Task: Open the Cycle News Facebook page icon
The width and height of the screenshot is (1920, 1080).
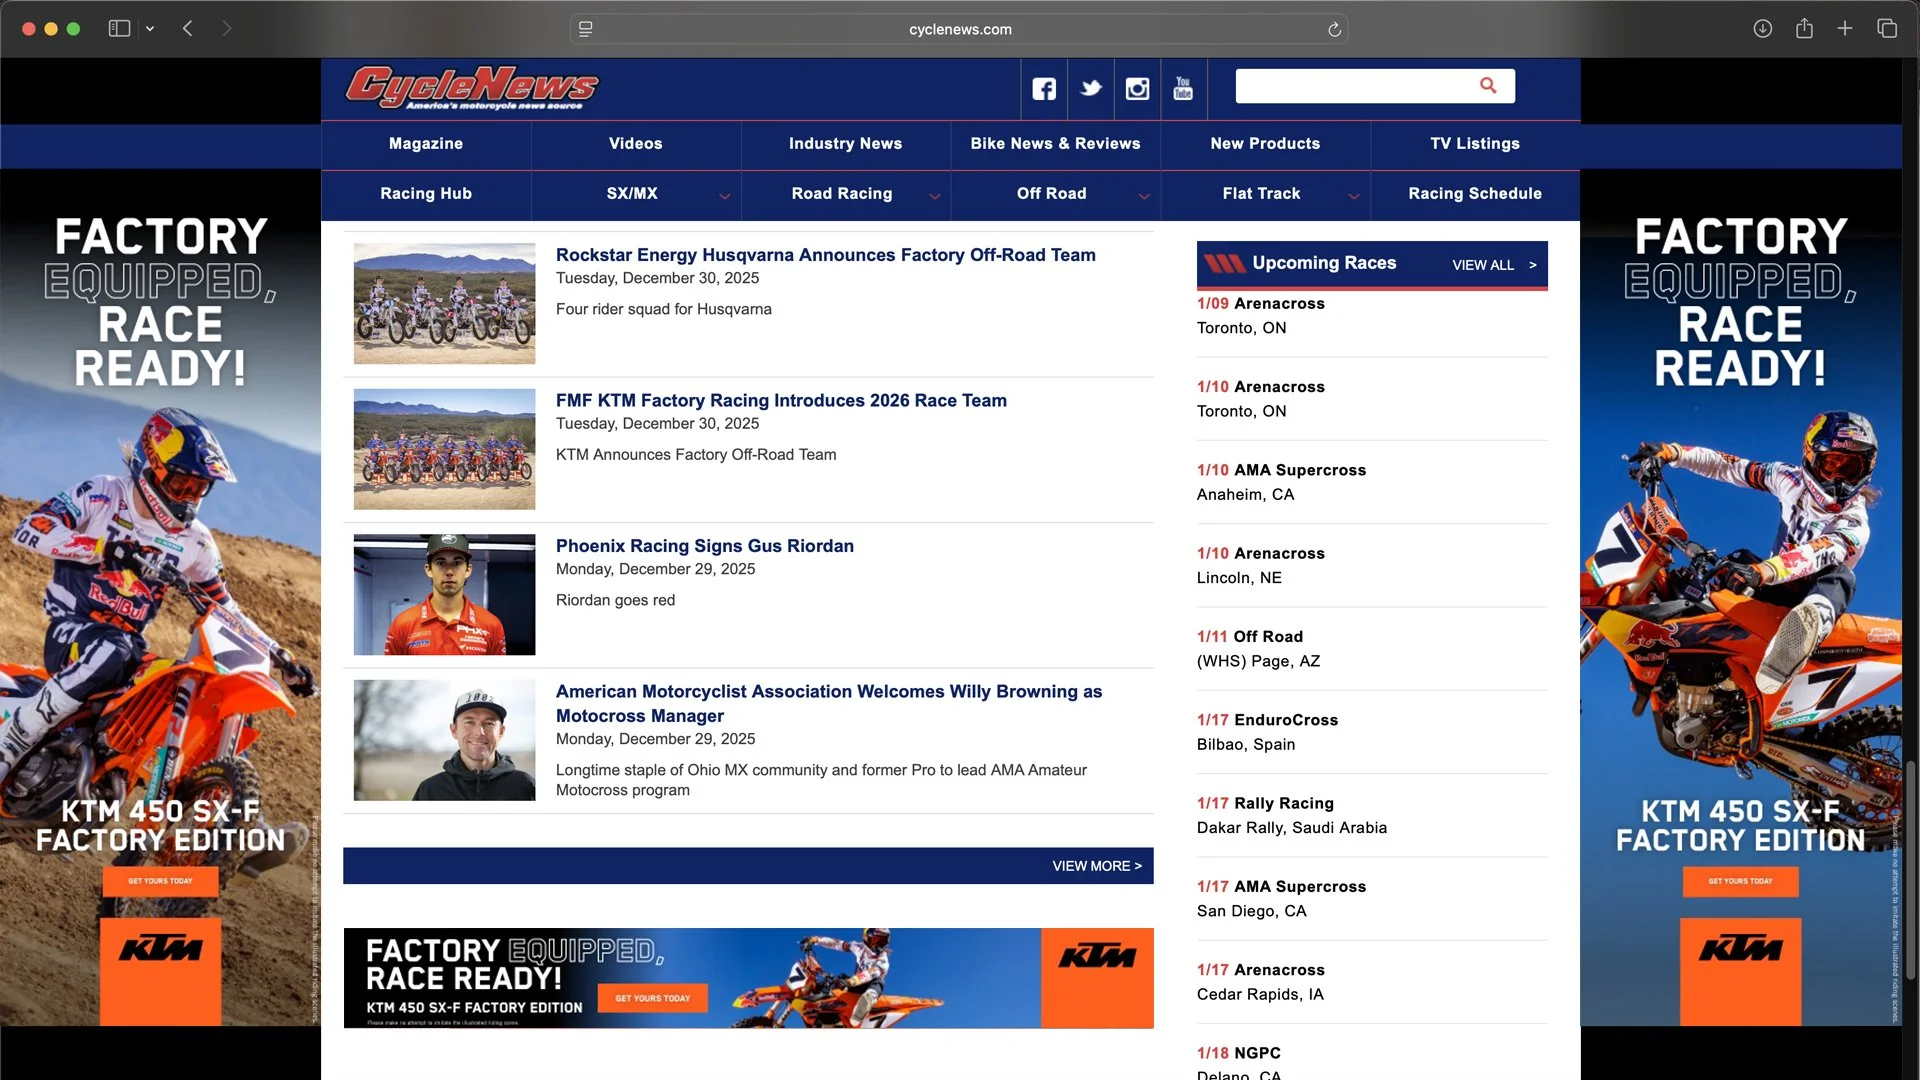Action: (x=1044, y=89)
